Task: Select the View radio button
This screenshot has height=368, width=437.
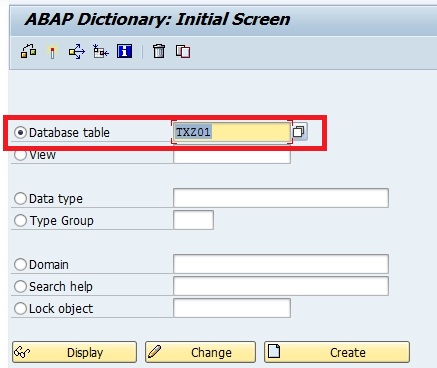Action: tap(20, 155)
